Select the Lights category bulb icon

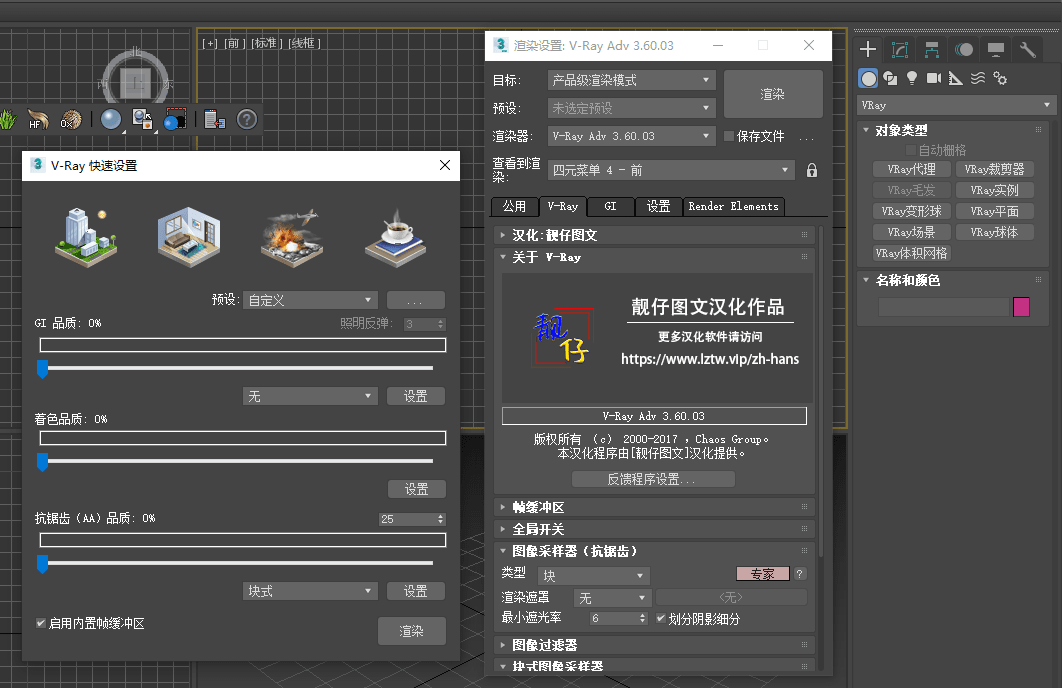pos(912,79)
